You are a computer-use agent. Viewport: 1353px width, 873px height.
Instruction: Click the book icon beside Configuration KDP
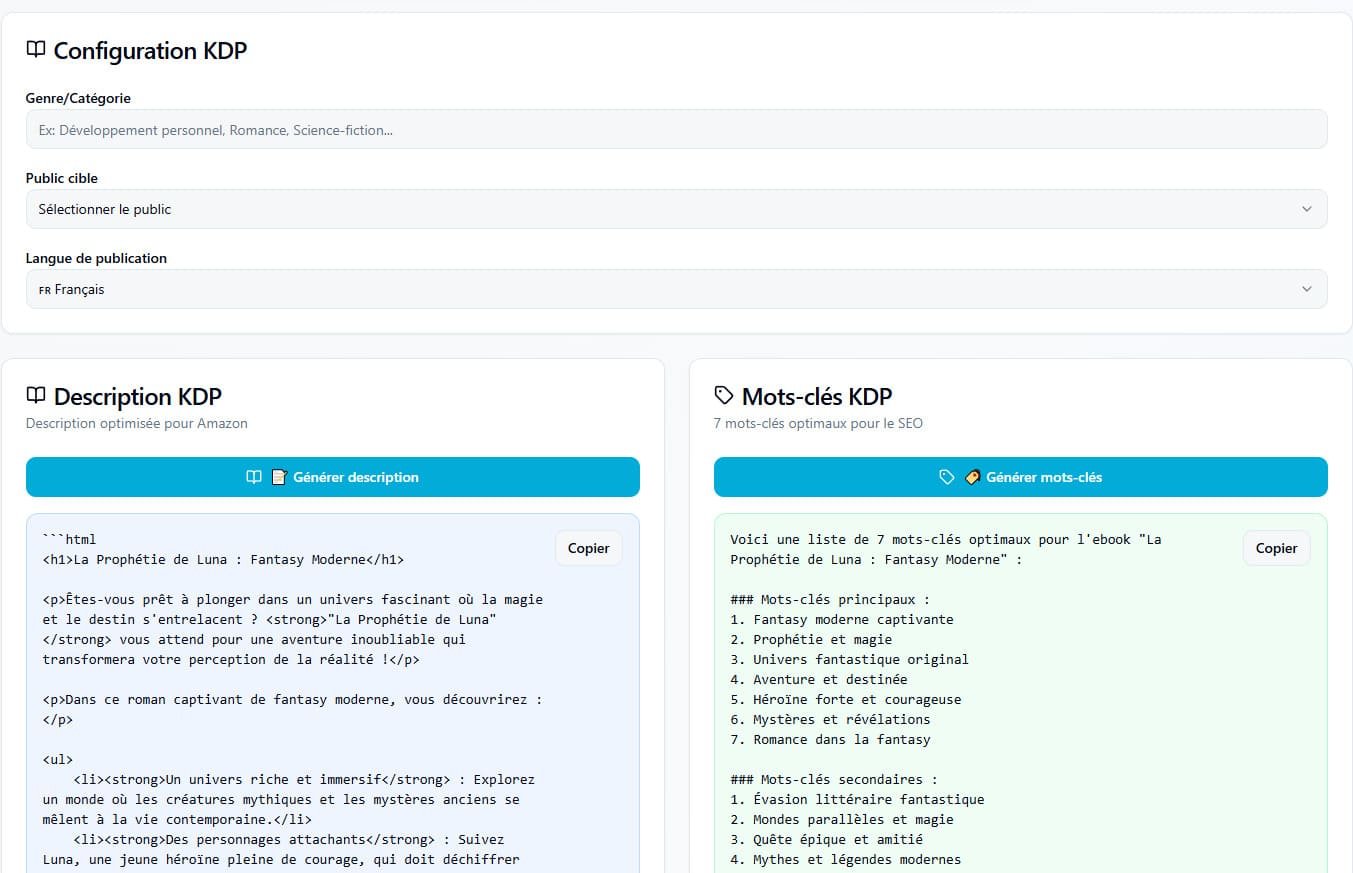click(x=36, y=49)
